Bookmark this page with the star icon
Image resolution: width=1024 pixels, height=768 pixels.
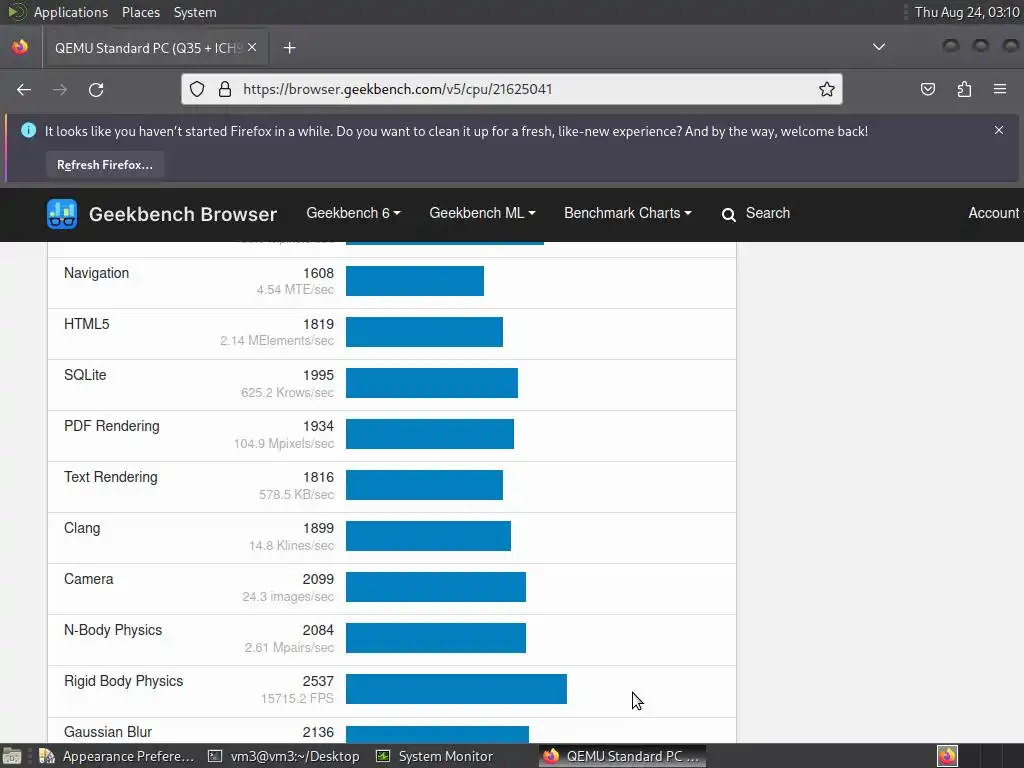(x=827, y=89)
